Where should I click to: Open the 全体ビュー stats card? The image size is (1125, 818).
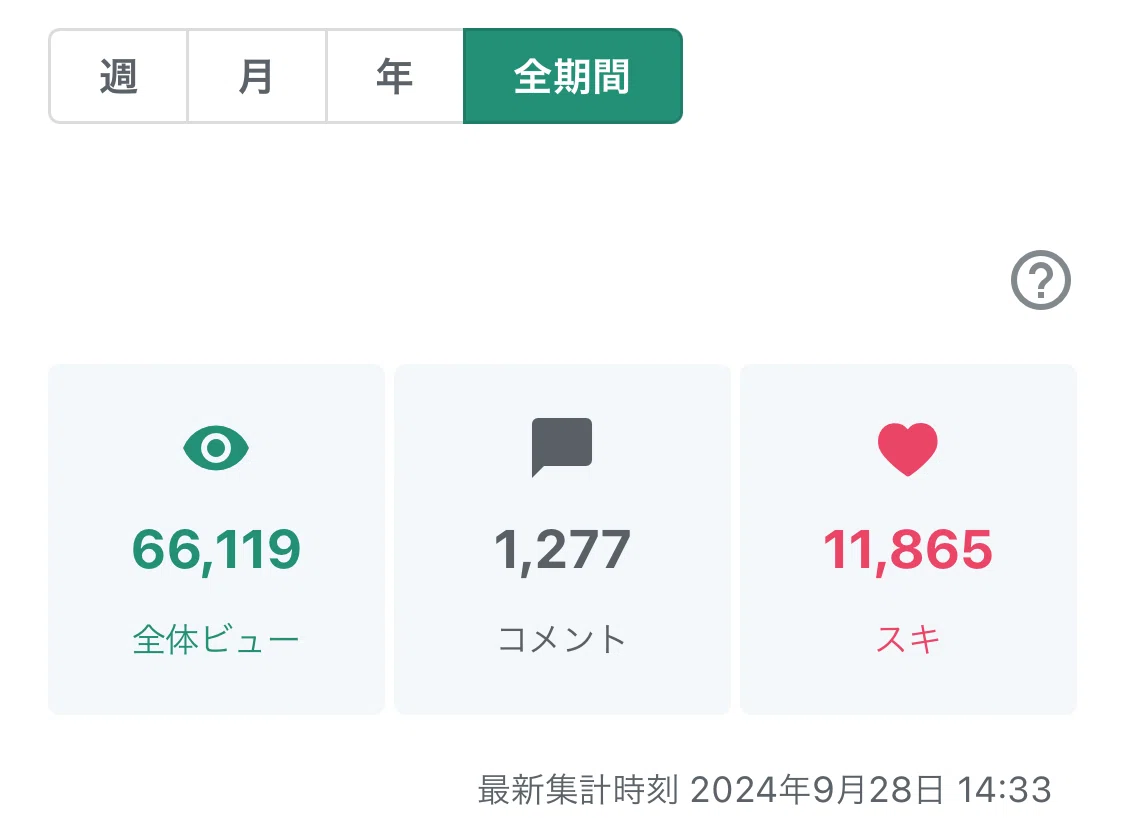[x=216, y=540]
